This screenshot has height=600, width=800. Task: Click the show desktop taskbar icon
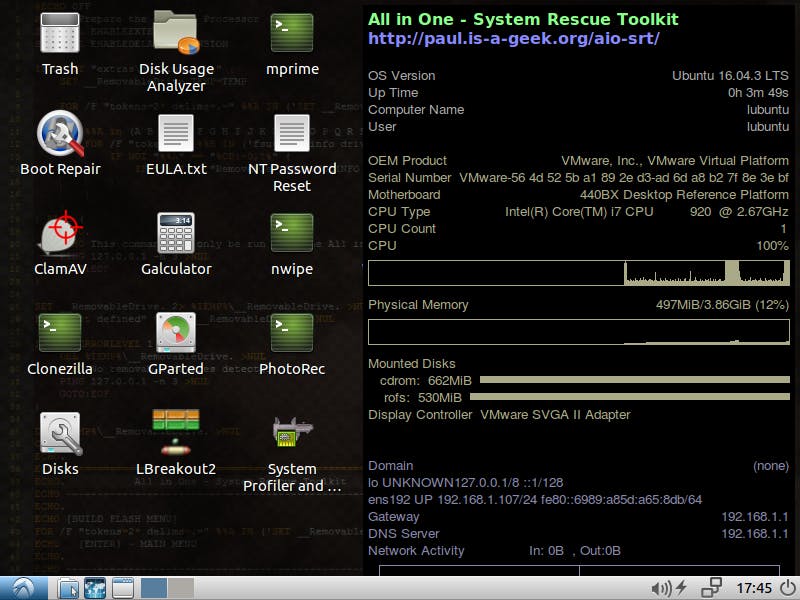tap(122, 588)
